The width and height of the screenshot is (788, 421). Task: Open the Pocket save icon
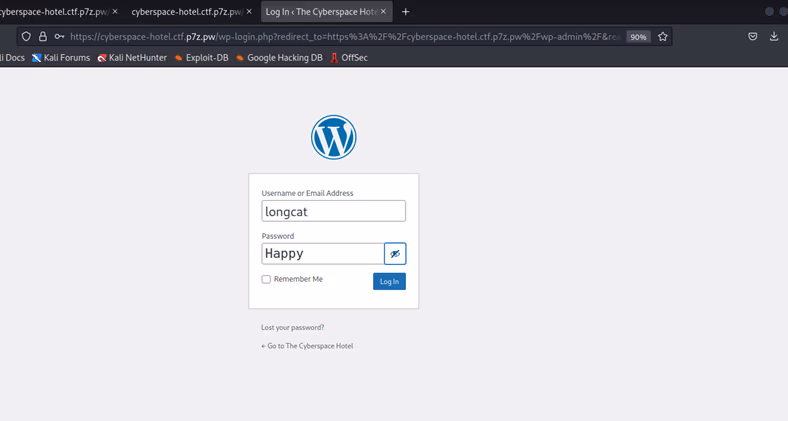tap(752, 36)
